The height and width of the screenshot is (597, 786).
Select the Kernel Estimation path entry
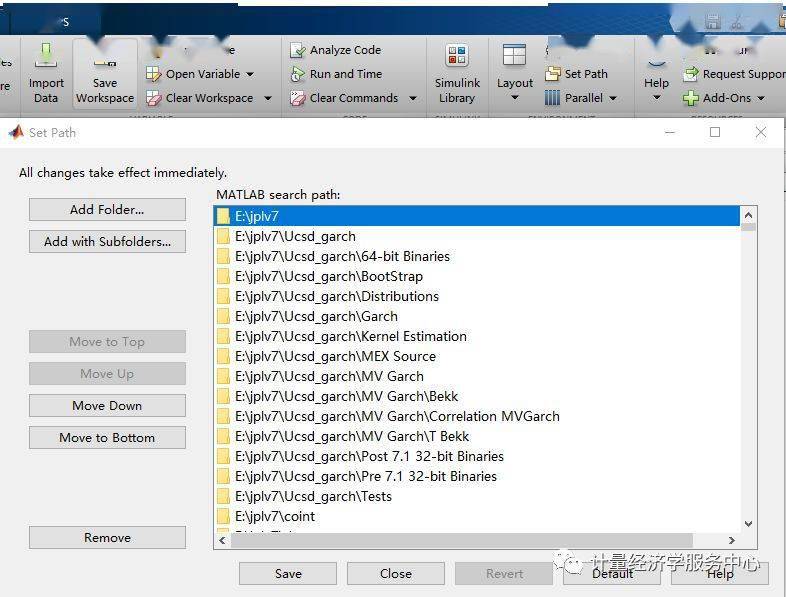(x=477, y=336)
